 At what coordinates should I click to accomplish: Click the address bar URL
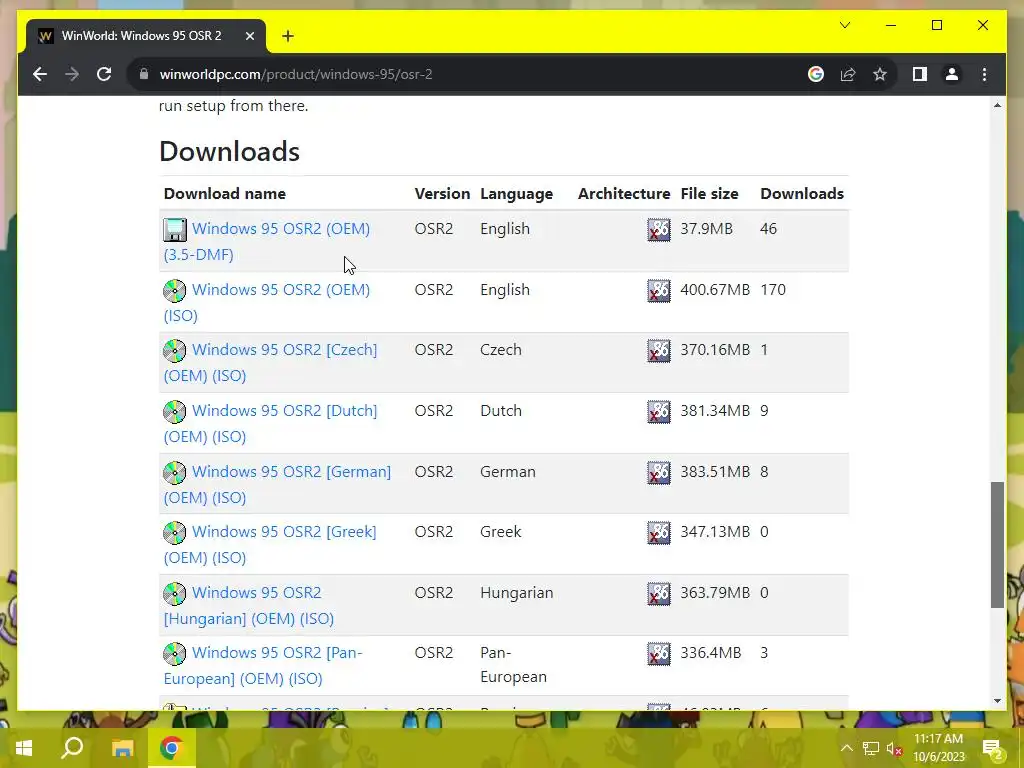[x=296, y=74]
